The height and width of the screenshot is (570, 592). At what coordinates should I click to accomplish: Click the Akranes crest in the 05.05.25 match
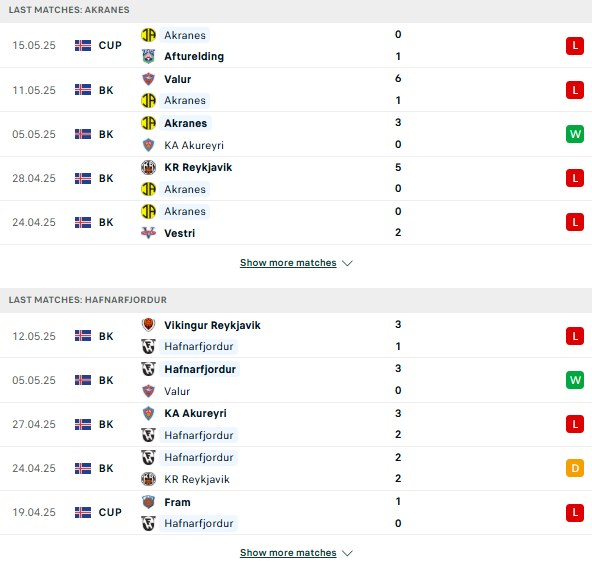[148, 123]
